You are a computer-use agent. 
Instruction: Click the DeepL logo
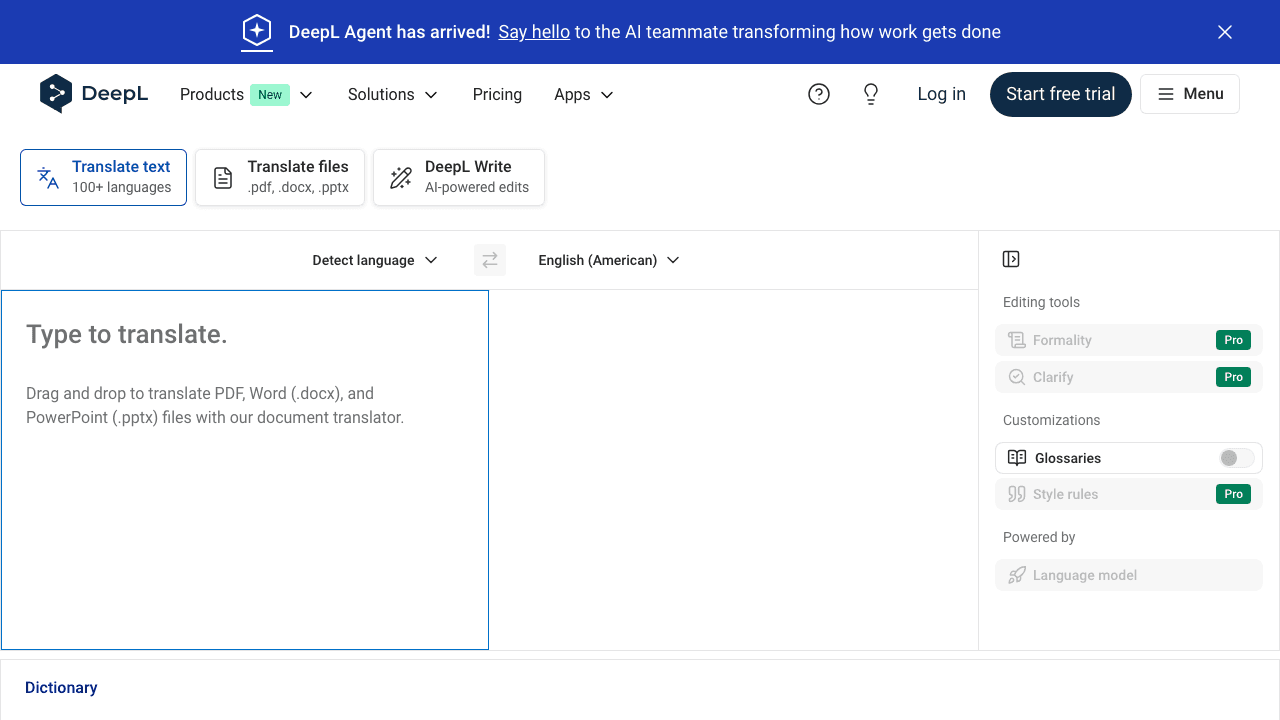[94, 93]
